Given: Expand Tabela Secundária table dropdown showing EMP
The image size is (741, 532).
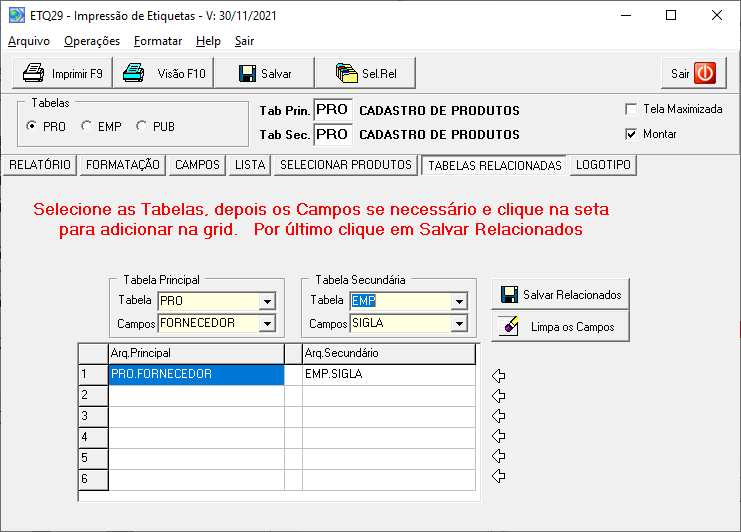Looking at the screenshot, I should tap(459, 301).
